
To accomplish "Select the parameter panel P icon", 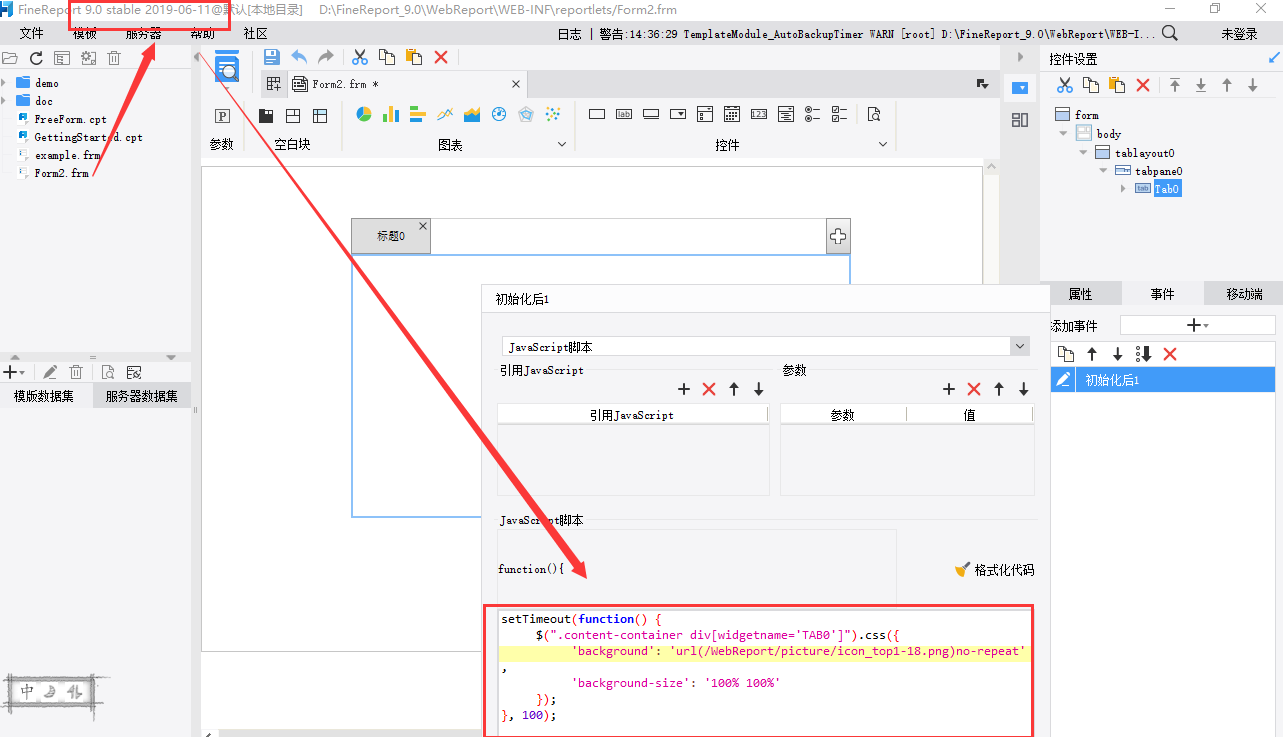I will pos(223,115).
